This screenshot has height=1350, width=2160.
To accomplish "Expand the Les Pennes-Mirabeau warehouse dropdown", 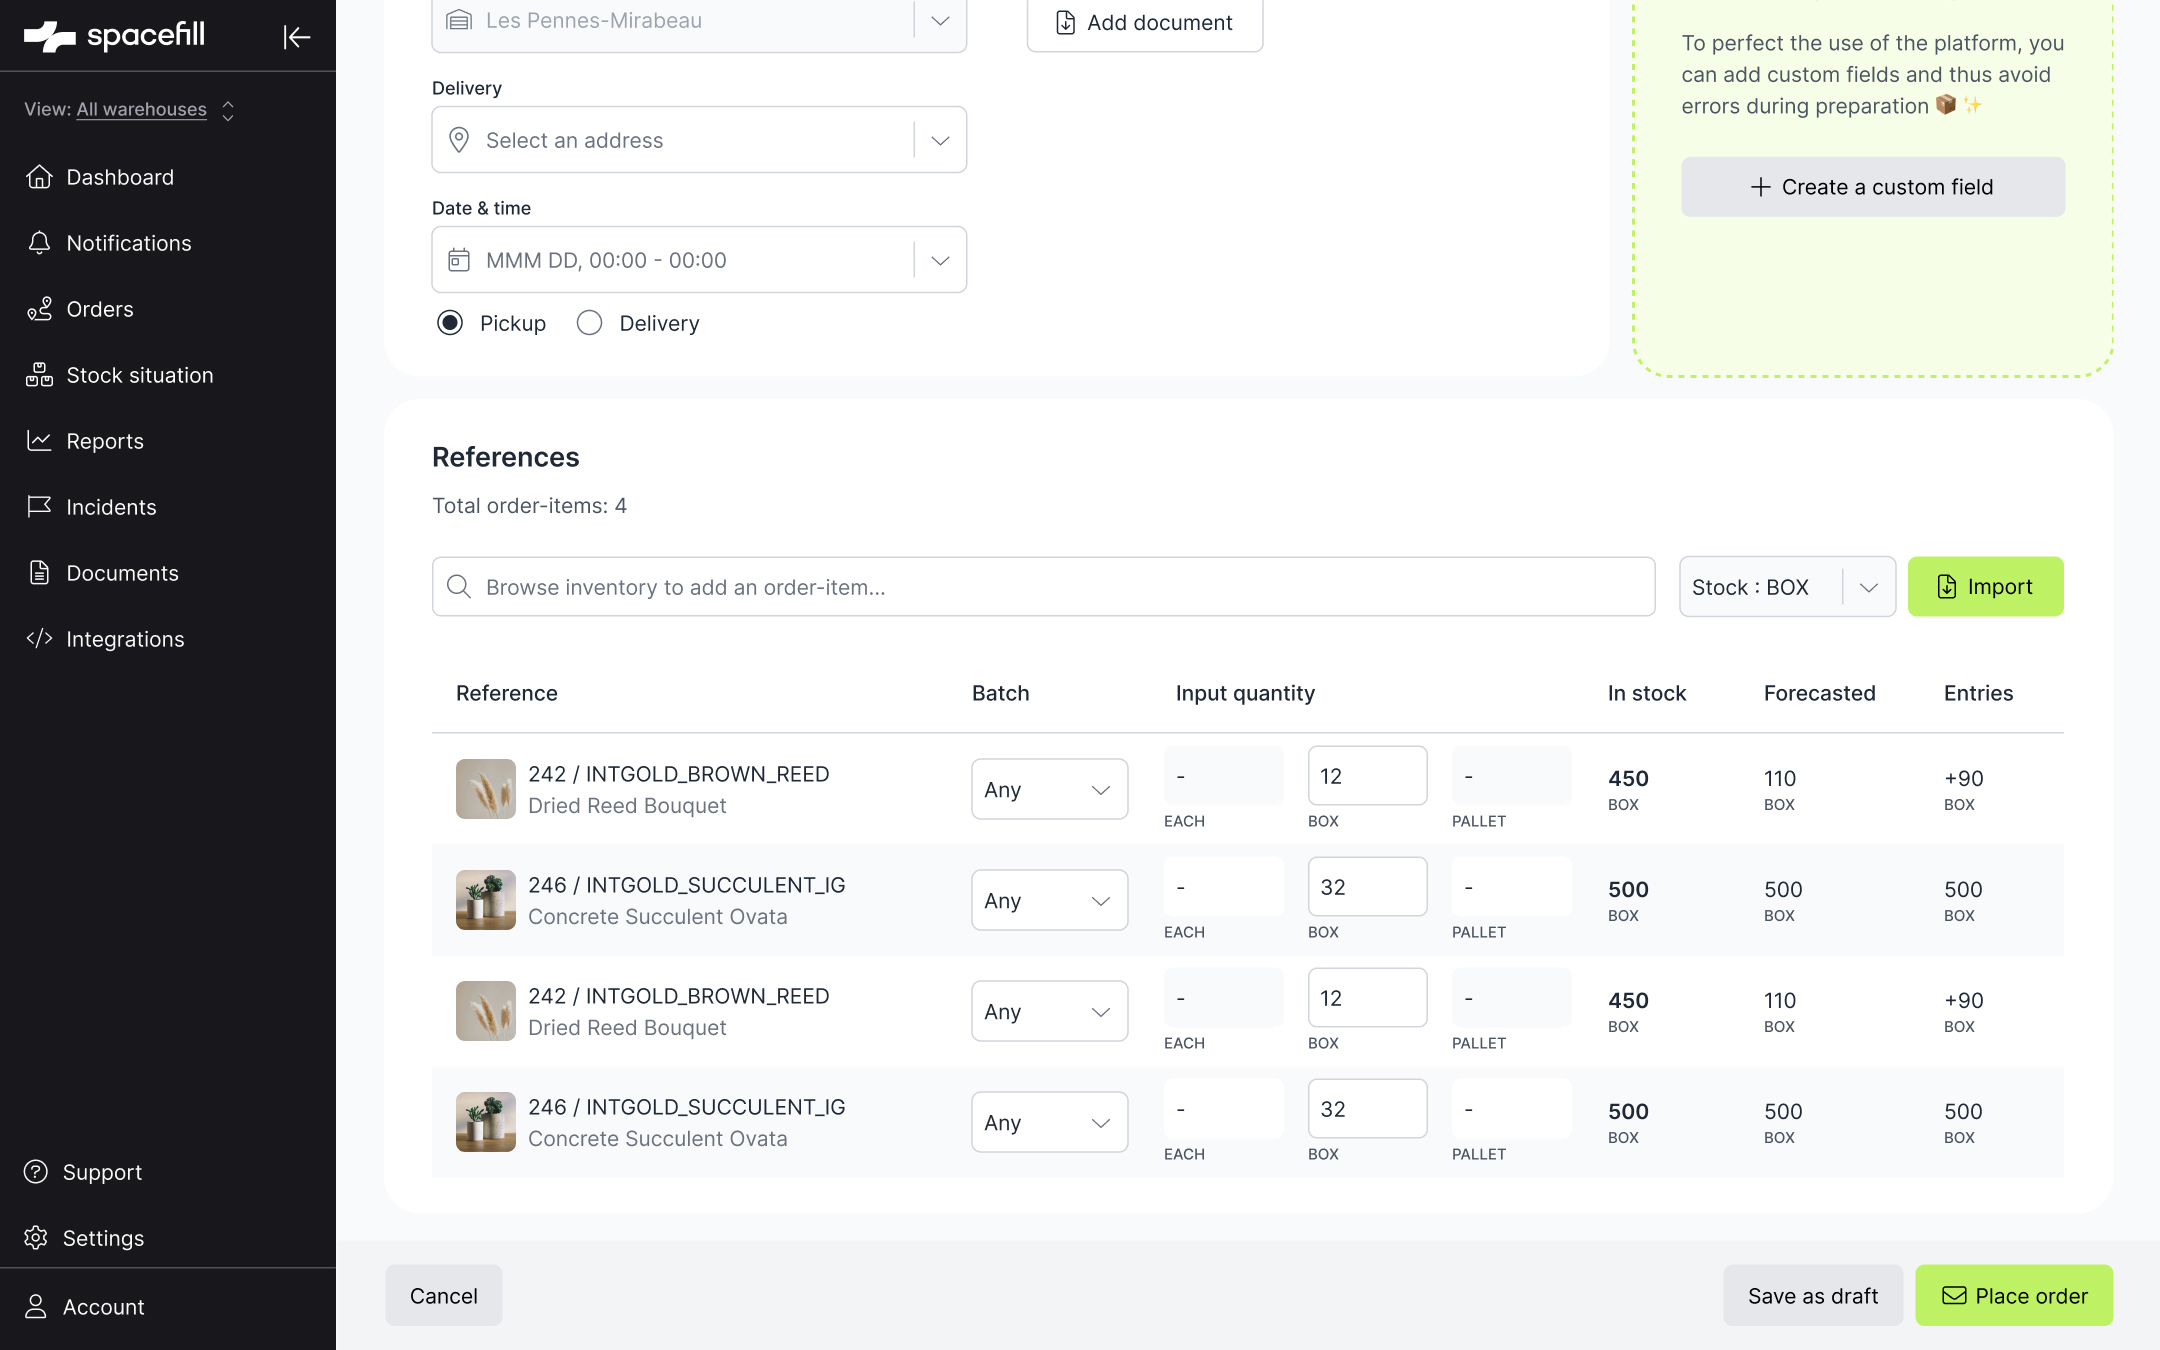I will tap(940, 20).
